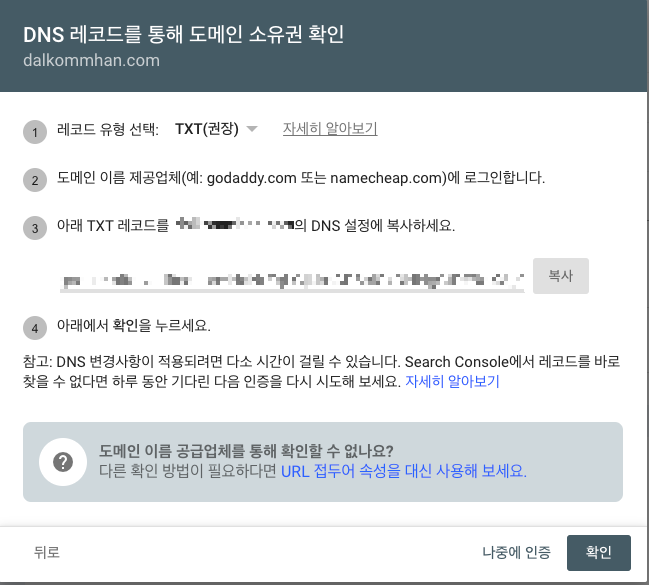Click the 뒤로 back button
The image size is (649, 585).
tap(47, 552)
